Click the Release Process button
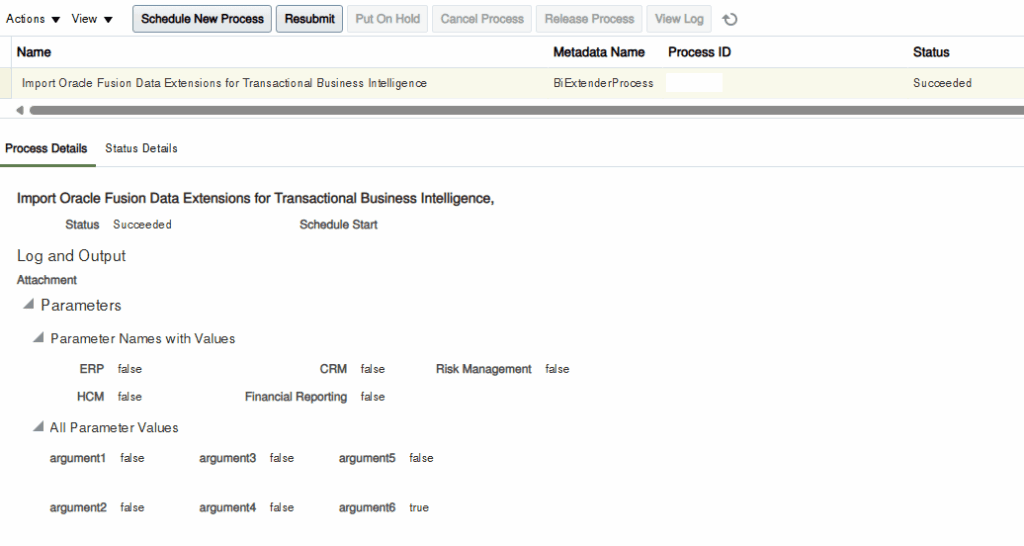The width and height of the screenshot is (1024, 546). click(589, 19)
